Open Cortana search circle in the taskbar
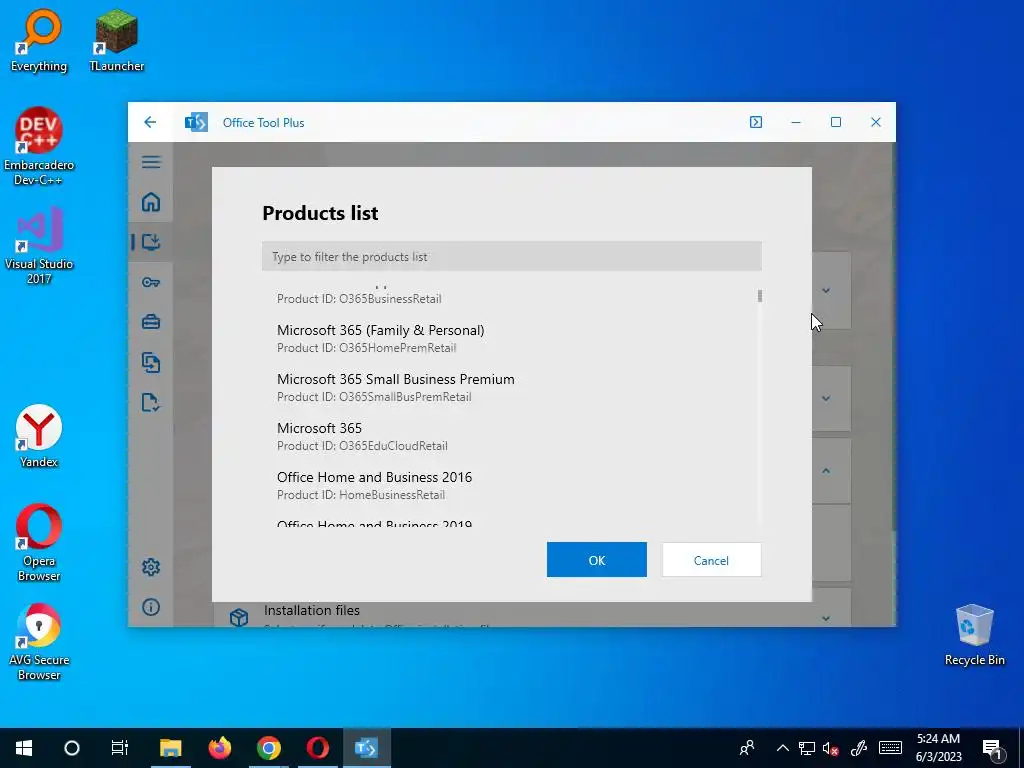1024x768 pixels. coord(72,748)
